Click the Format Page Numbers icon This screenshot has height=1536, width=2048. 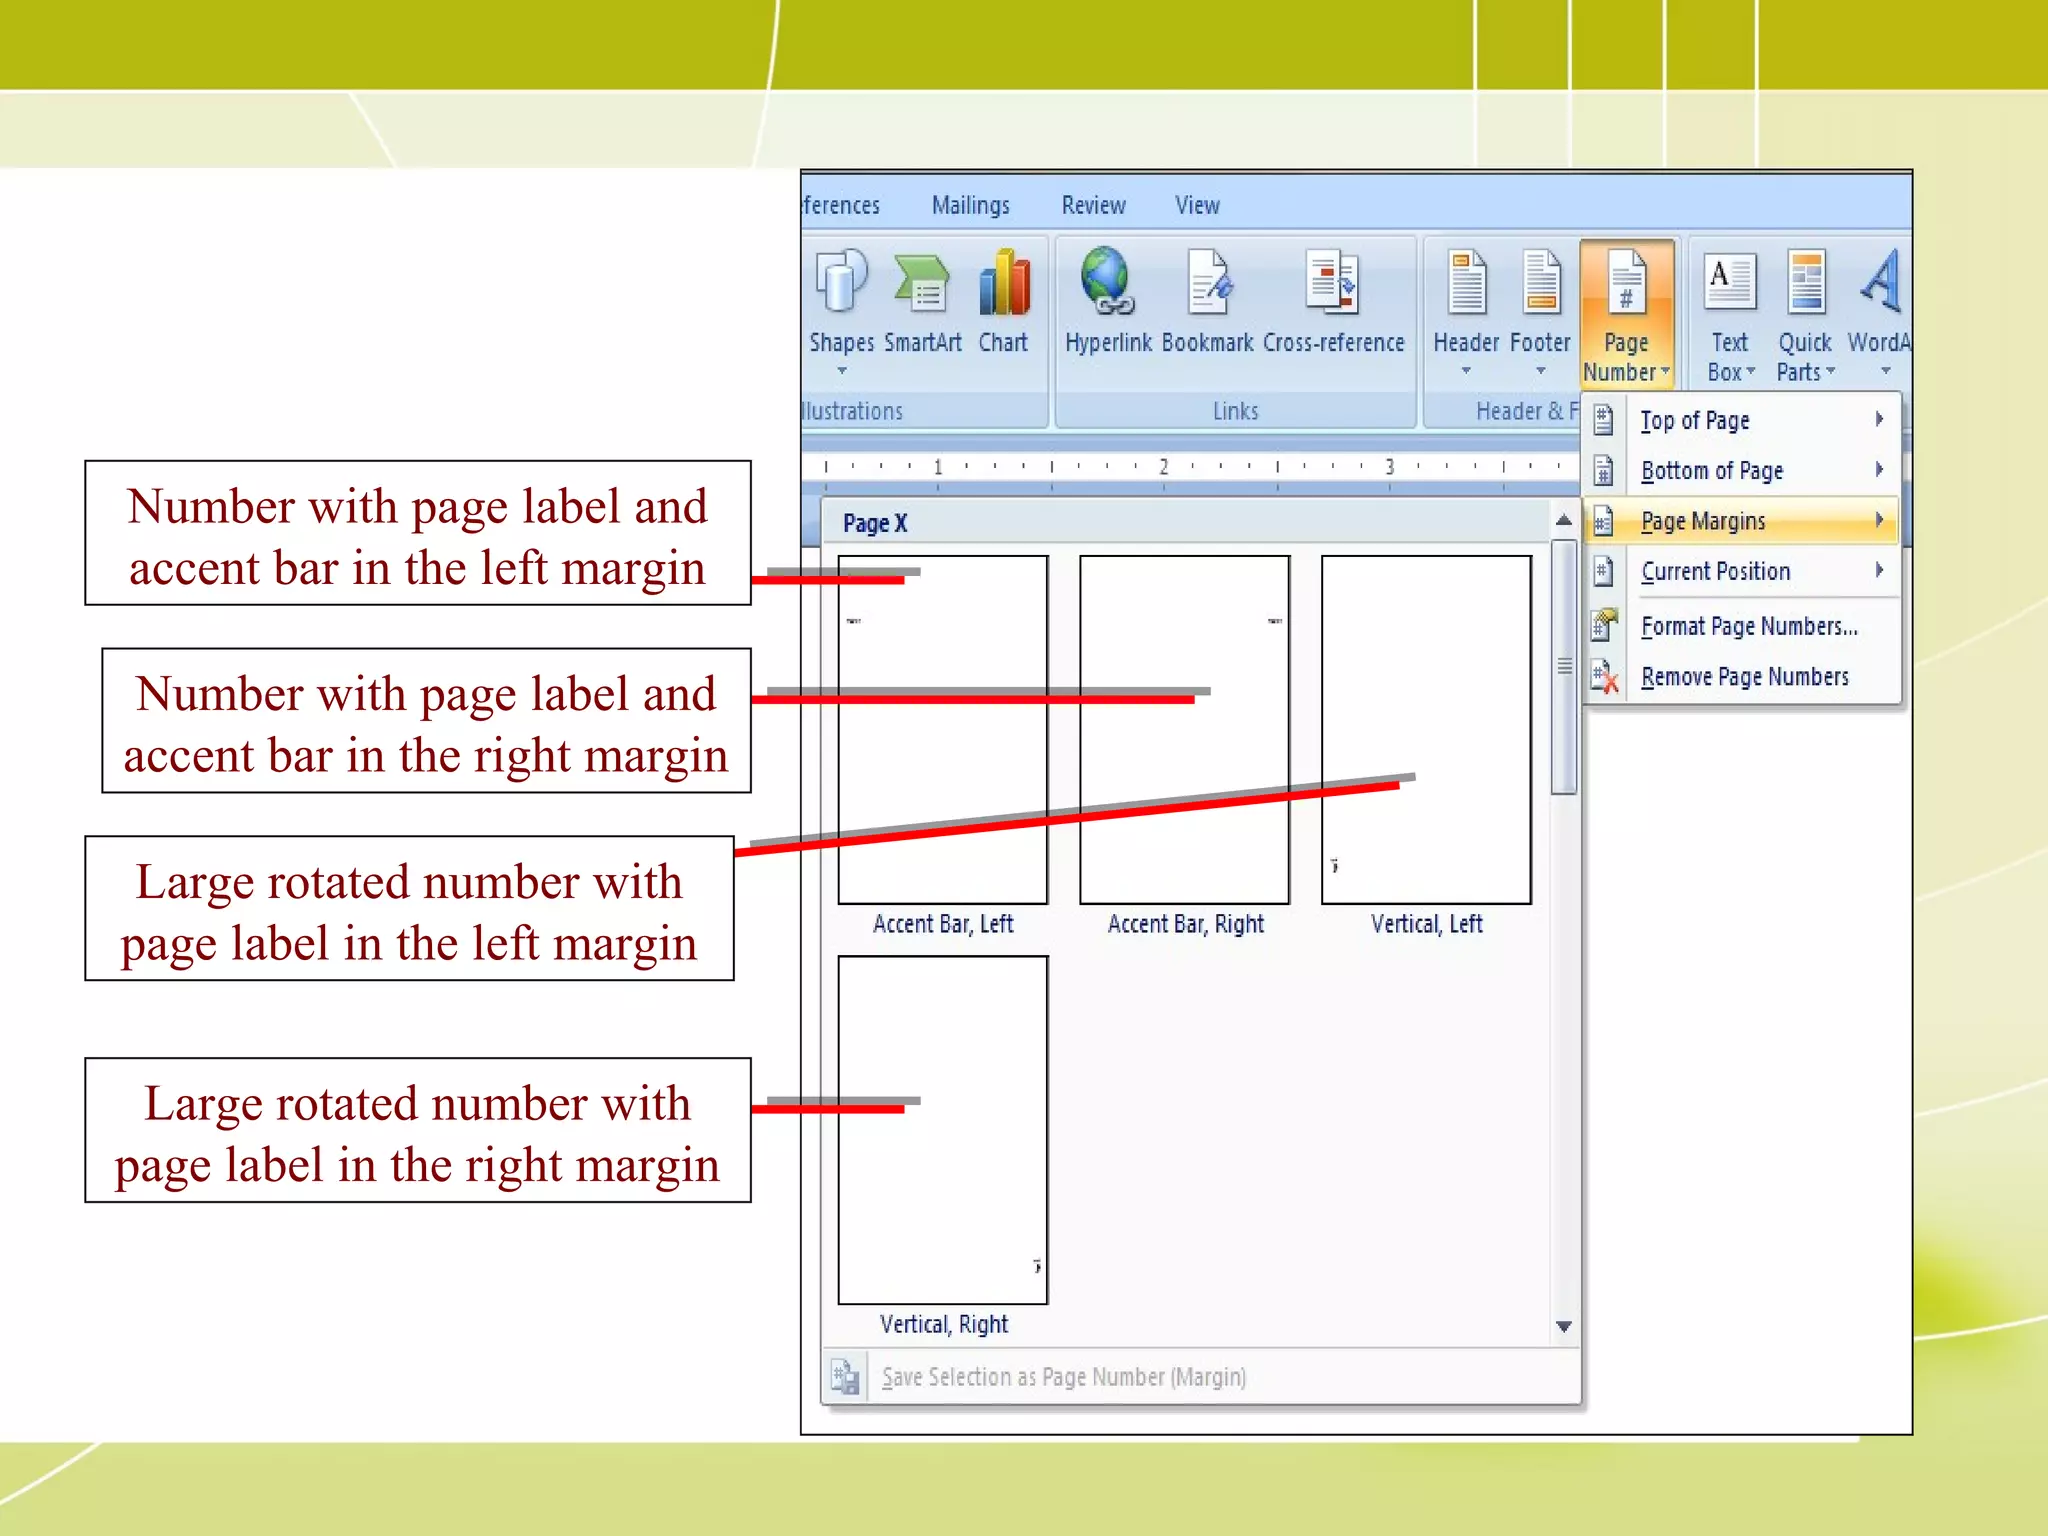point(1605,625)
